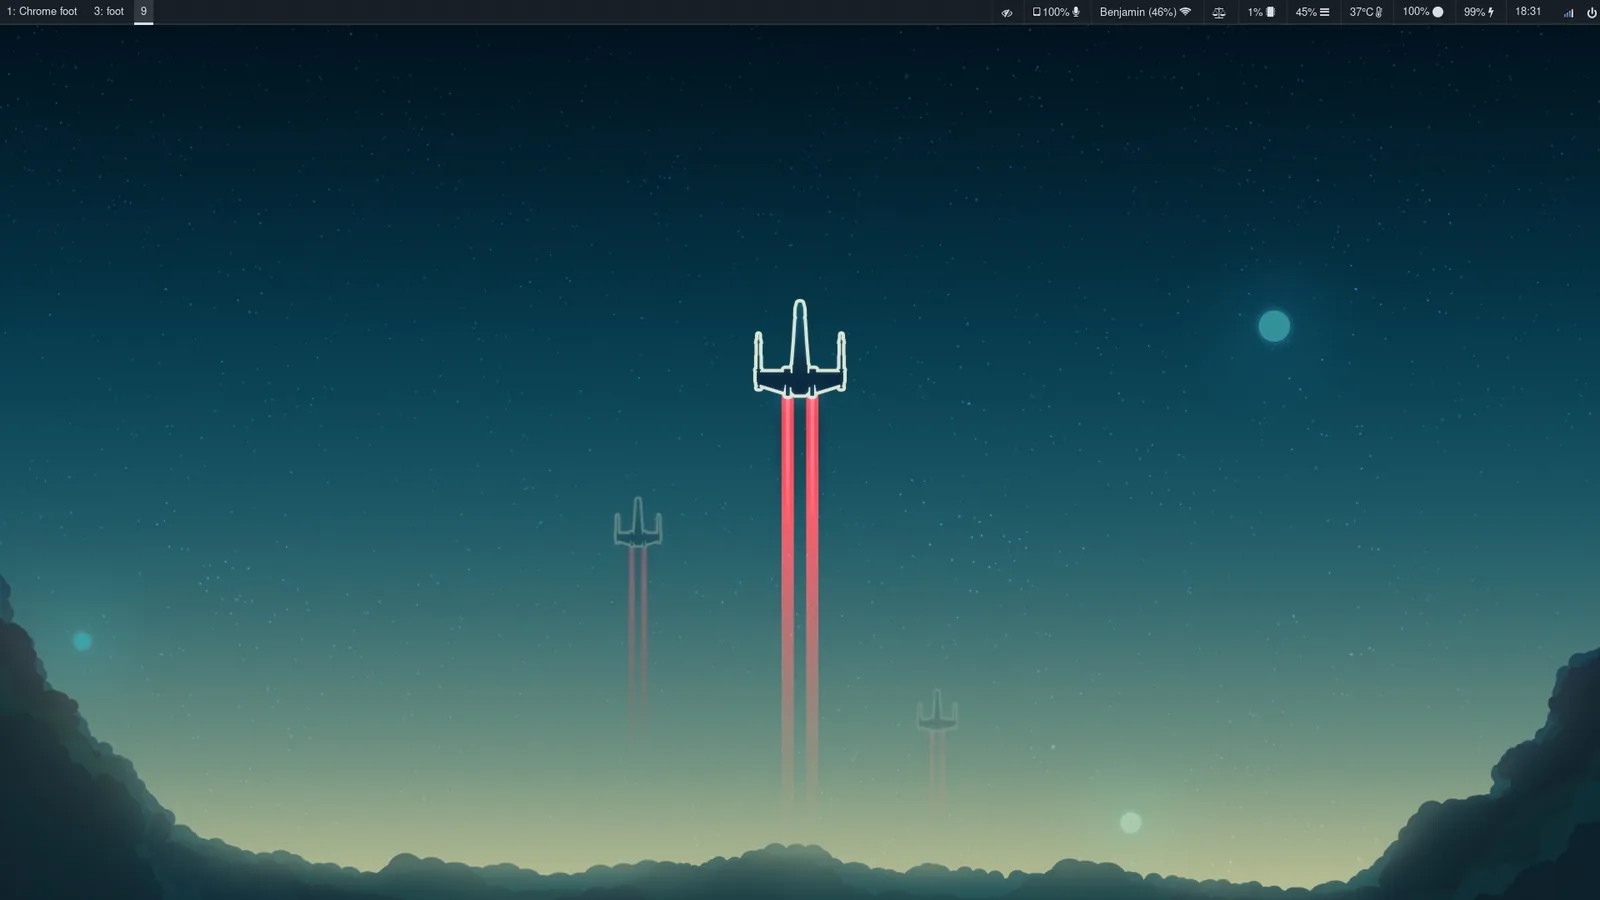Click the 1% CPU usage module
This screenshot has width=1600, height=900.
[1261, 12]
